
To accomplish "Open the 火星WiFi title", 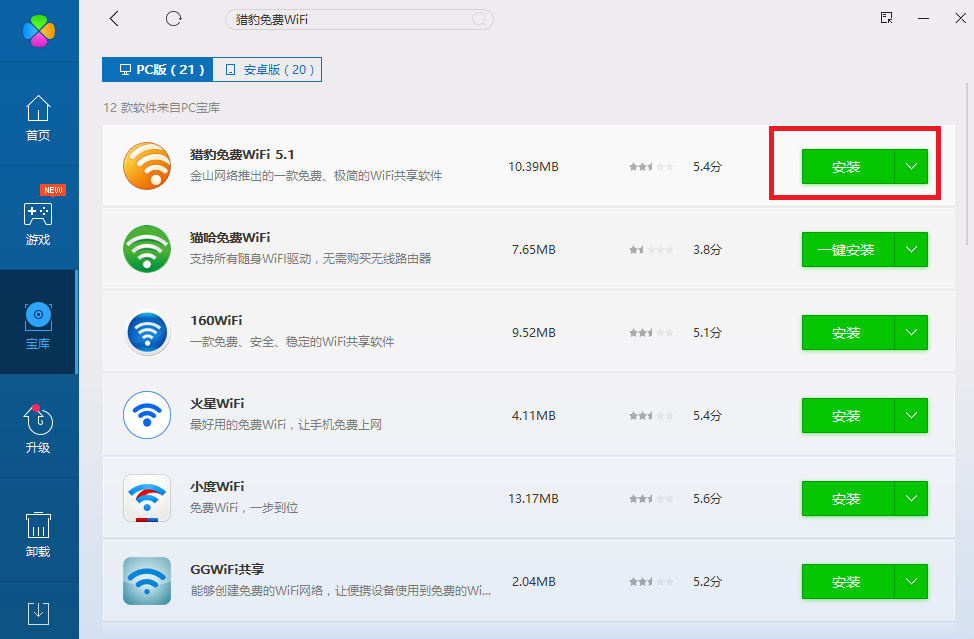I will (217, 404).
